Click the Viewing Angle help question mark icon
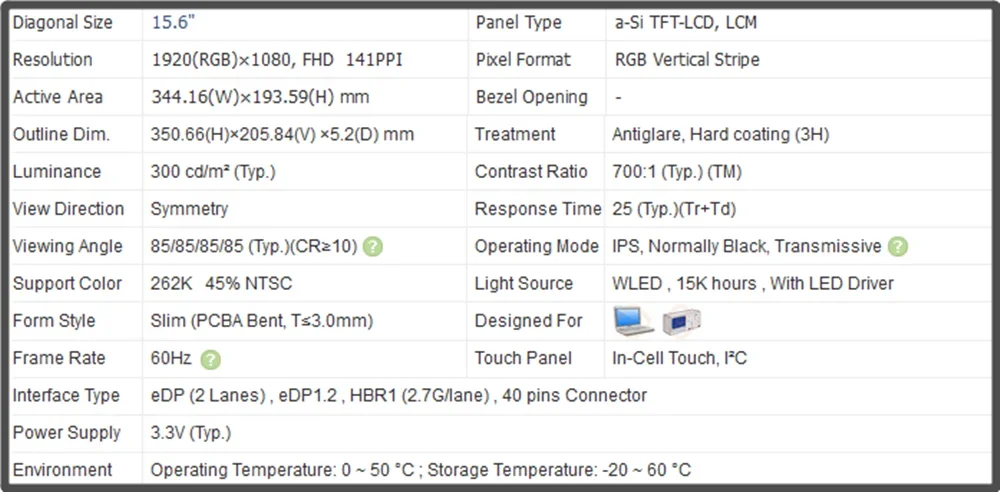1000x492 pixels. pos(372,247)
